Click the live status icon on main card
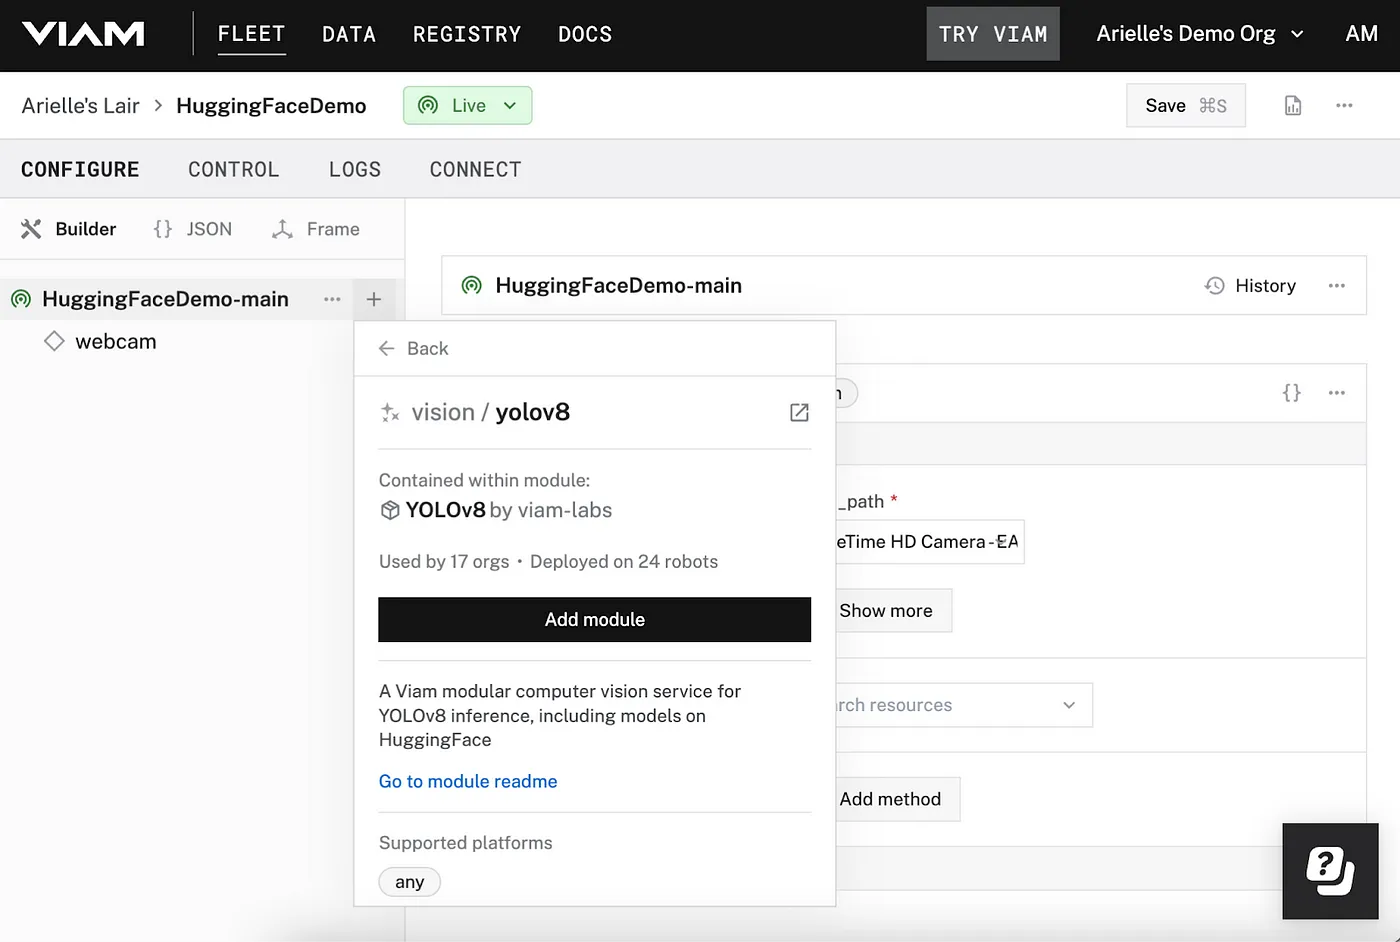 [x=471, y=286]
